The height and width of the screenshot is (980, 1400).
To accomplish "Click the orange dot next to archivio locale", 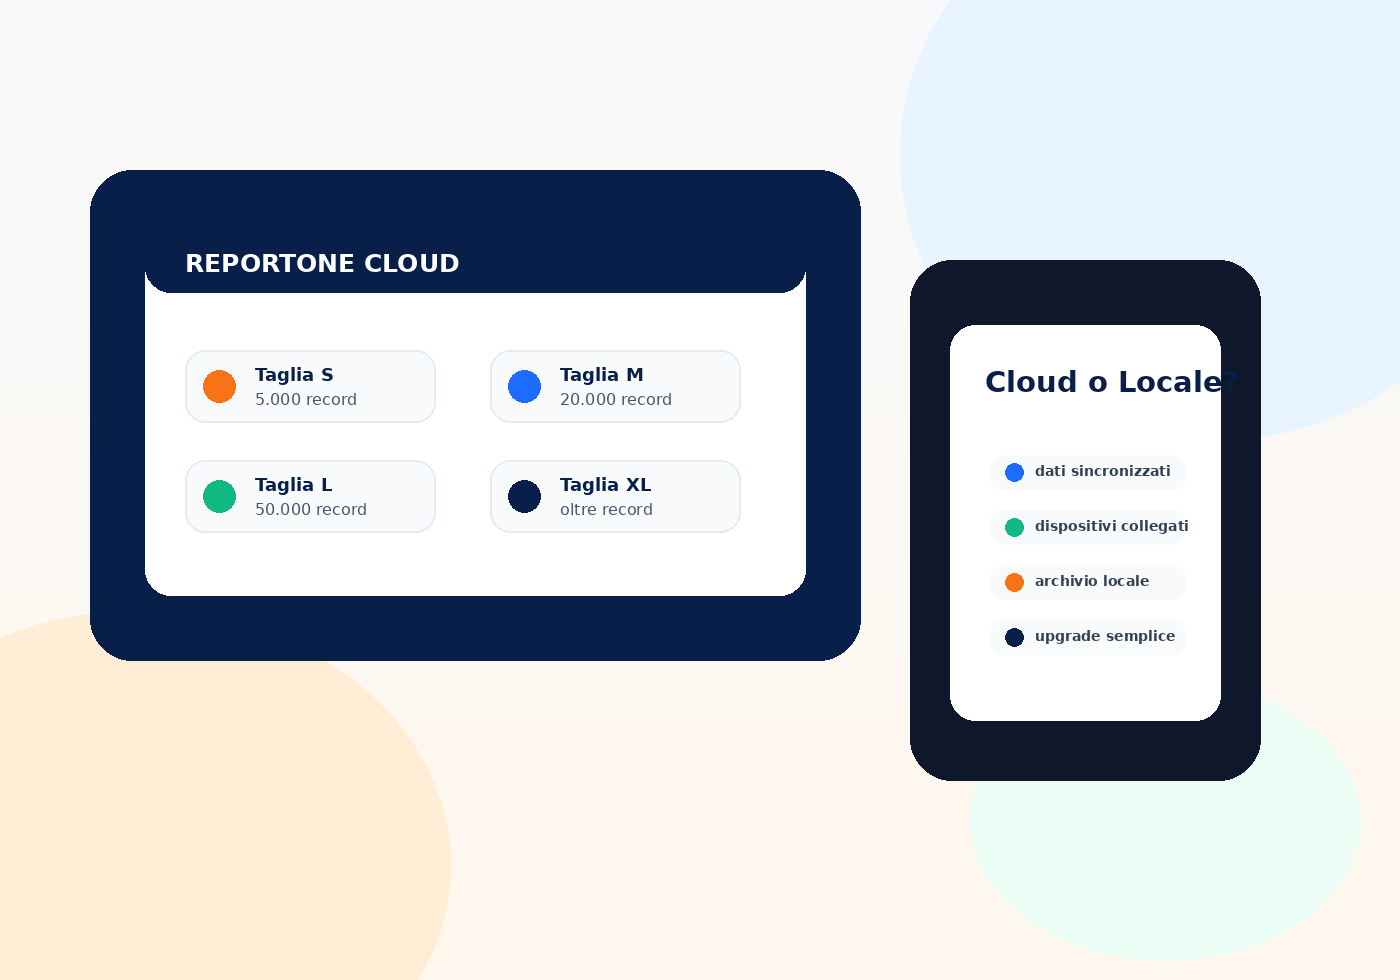I will click(1014, 582).
